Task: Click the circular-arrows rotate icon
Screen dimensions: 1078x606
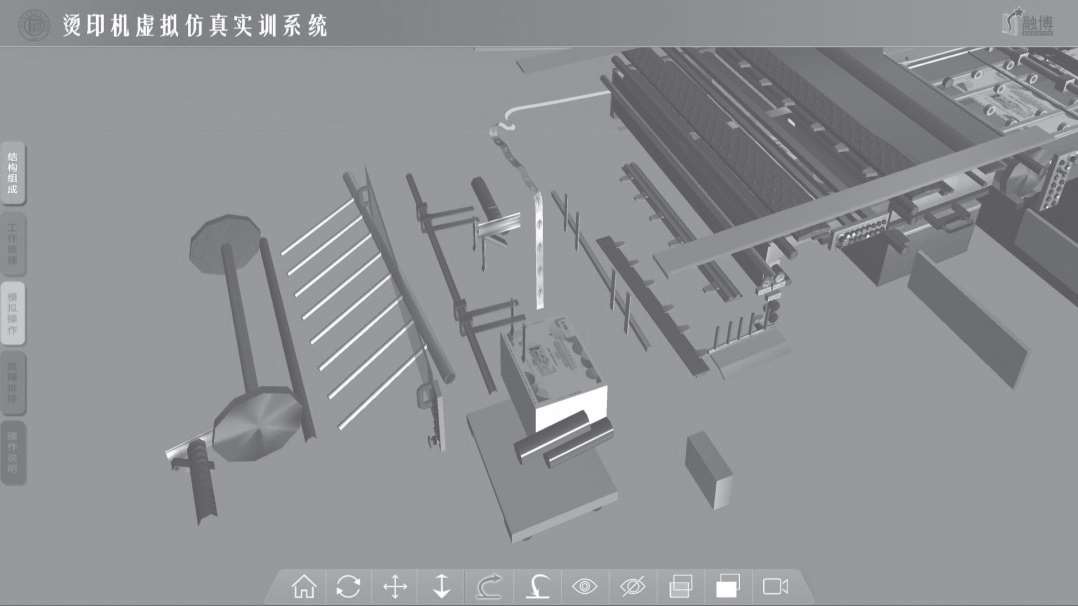Action: click(349, 586)
